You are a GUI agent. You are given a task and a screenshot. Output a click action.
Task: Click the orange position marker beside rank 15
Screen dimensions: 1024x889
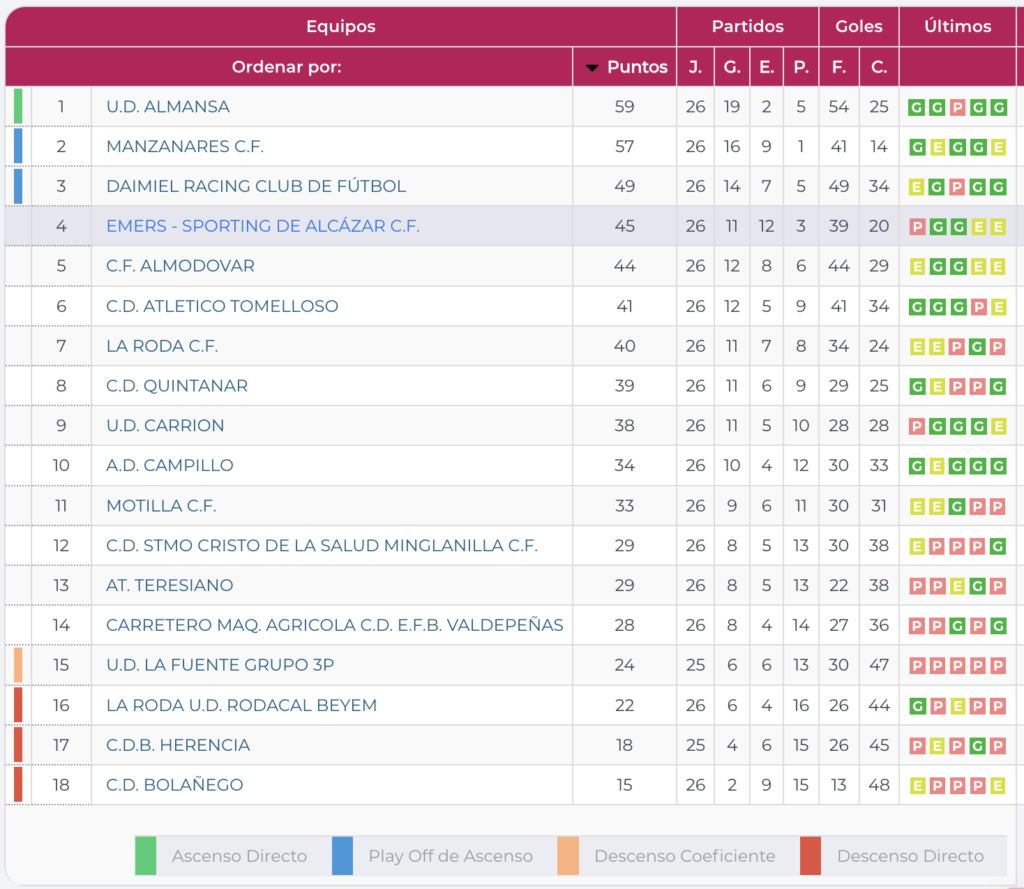click(x=18, y=665)
